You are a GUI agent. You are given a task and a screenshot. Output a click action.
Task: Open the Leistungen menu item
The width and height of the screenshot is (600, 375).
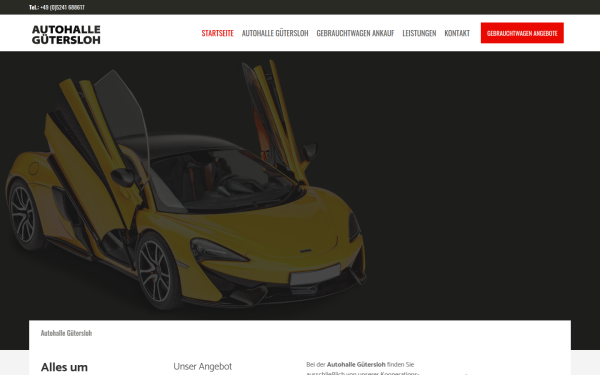pos(419,33)
